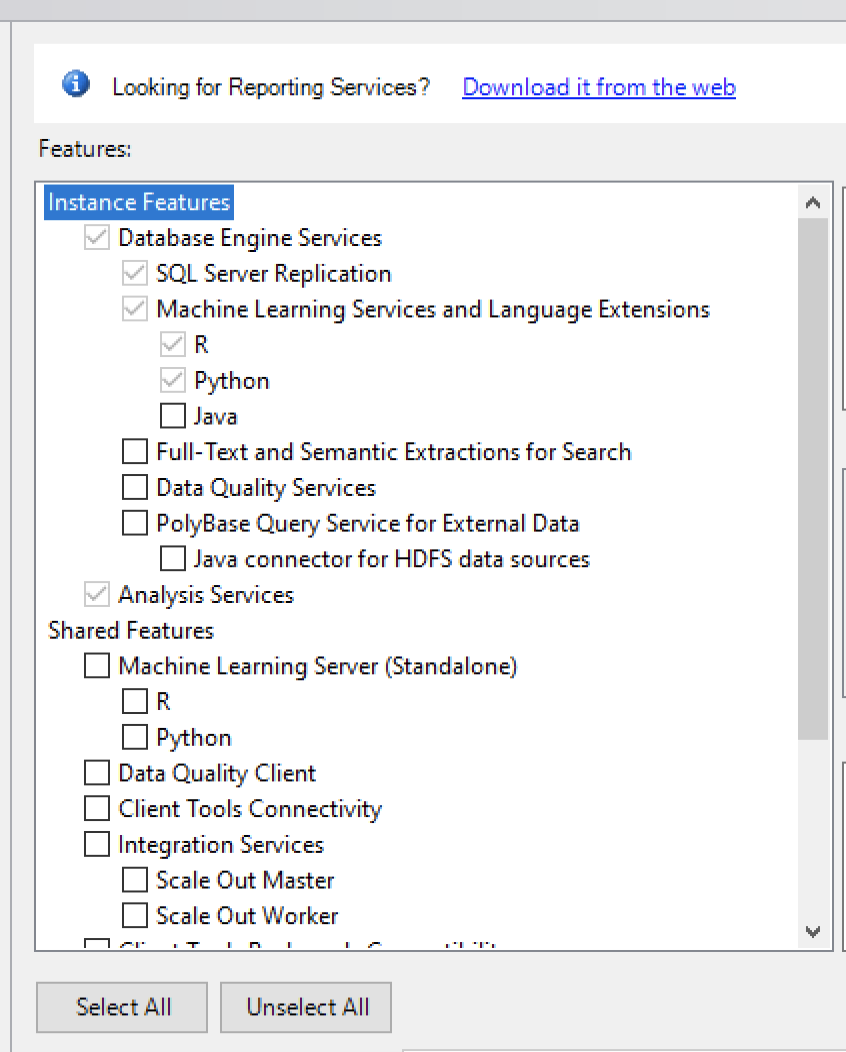The height and width of the screenshot is (1052, 846).
Task: Click the SQL Server Replication label
Action: pos(274,274)
